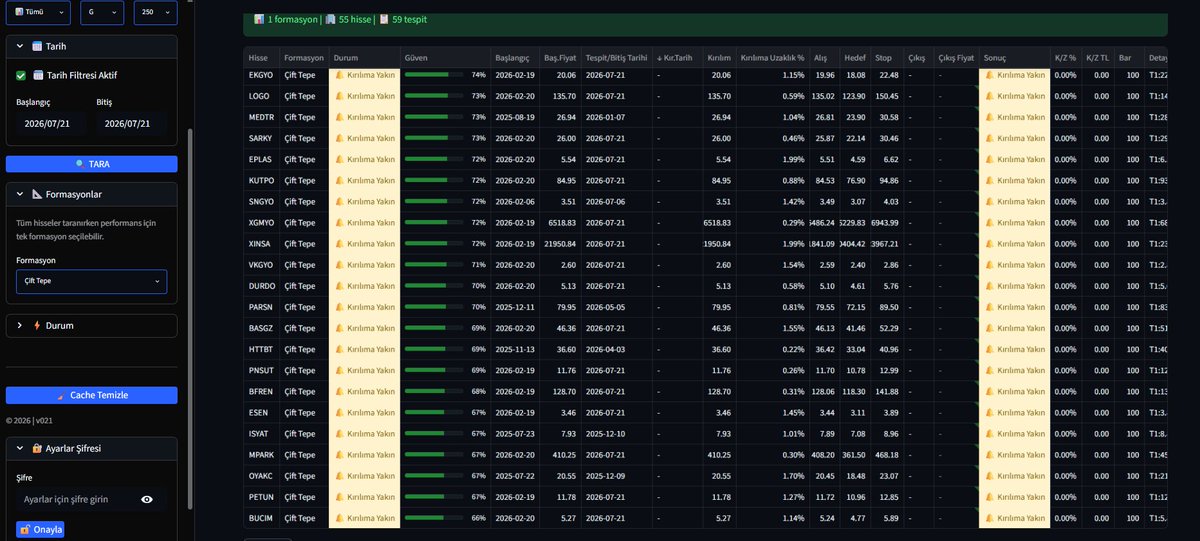Click the PNSUT ticker cell

click(x=261, y=371)
